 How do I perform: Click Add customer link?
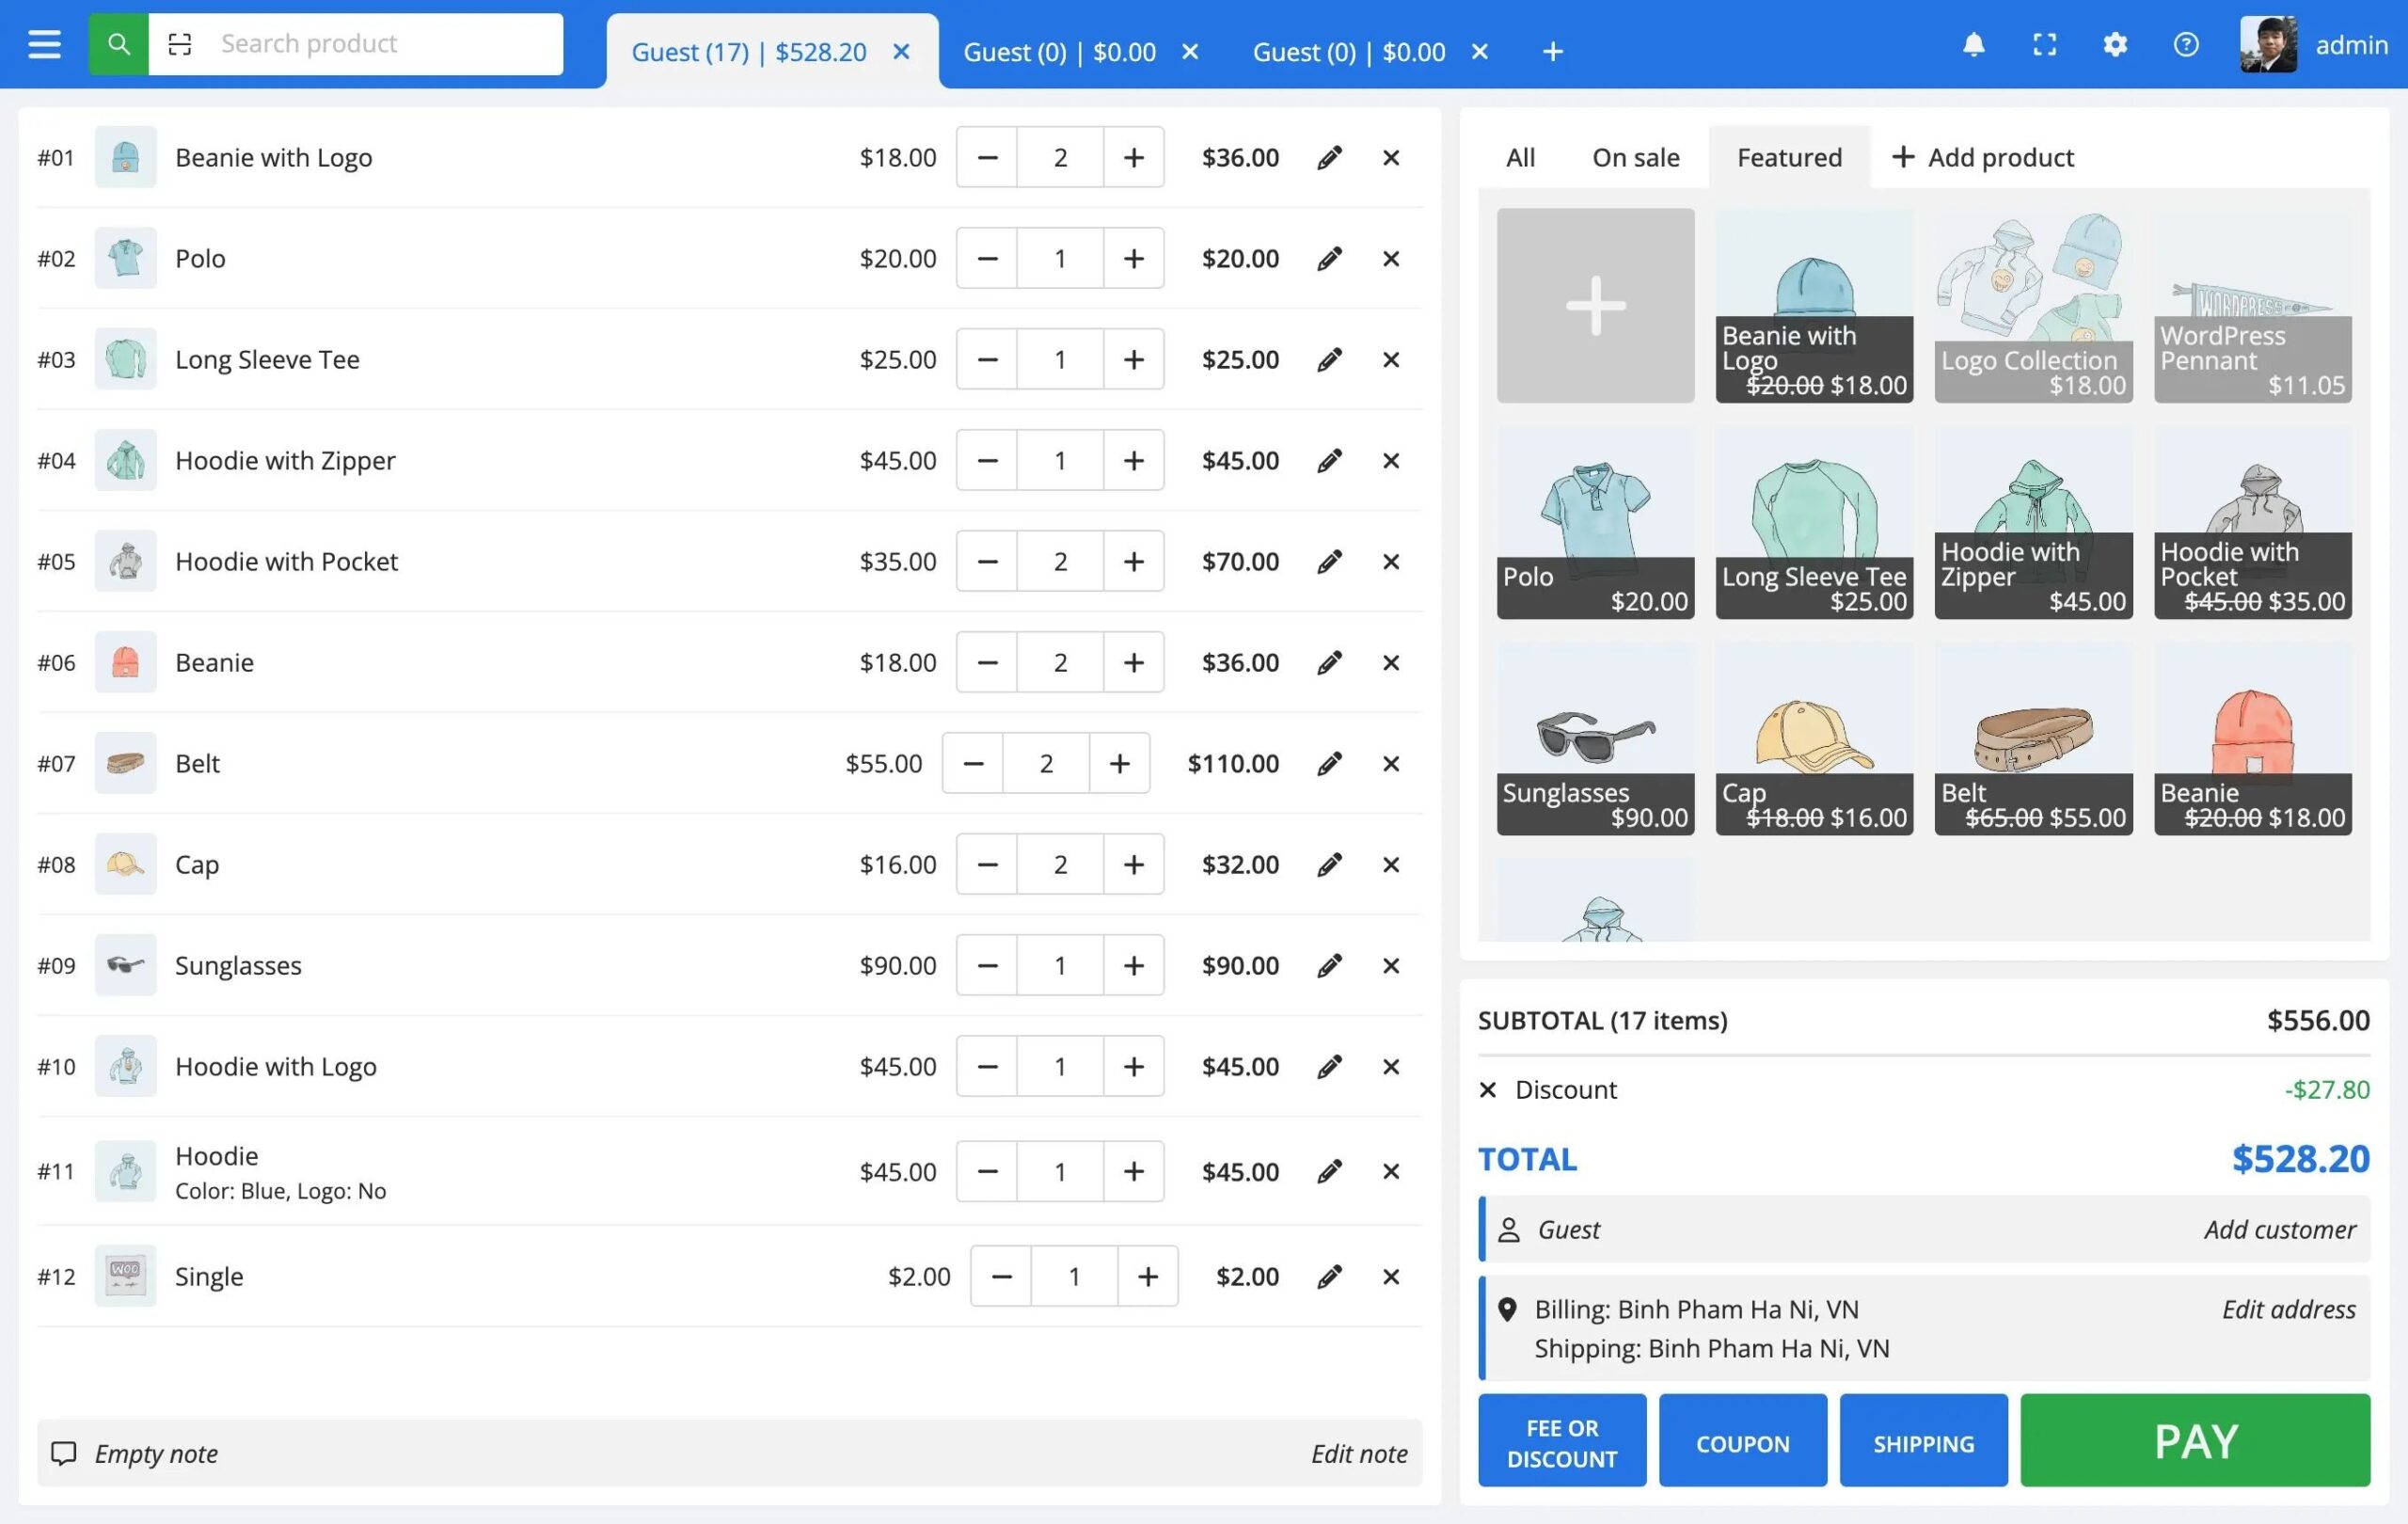click(x=2279, y=1230)
